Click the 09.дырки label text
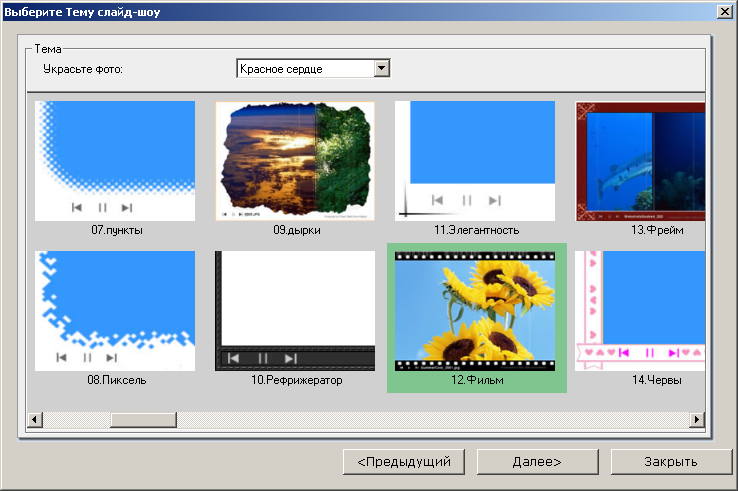Image resolution: width=738 pixels, height=491 pixels. pos(297,230)
